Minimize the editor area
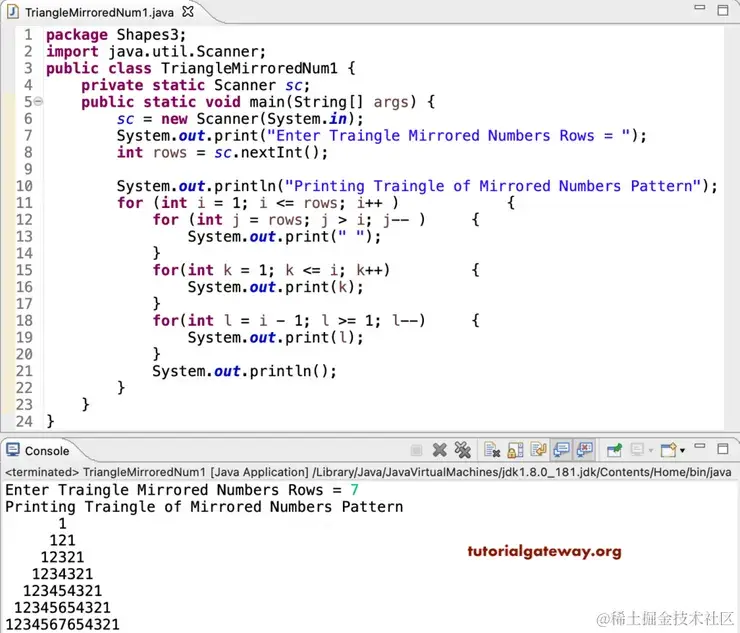The width and height of the screenshot is (740, 633). (x=700, y=8)
